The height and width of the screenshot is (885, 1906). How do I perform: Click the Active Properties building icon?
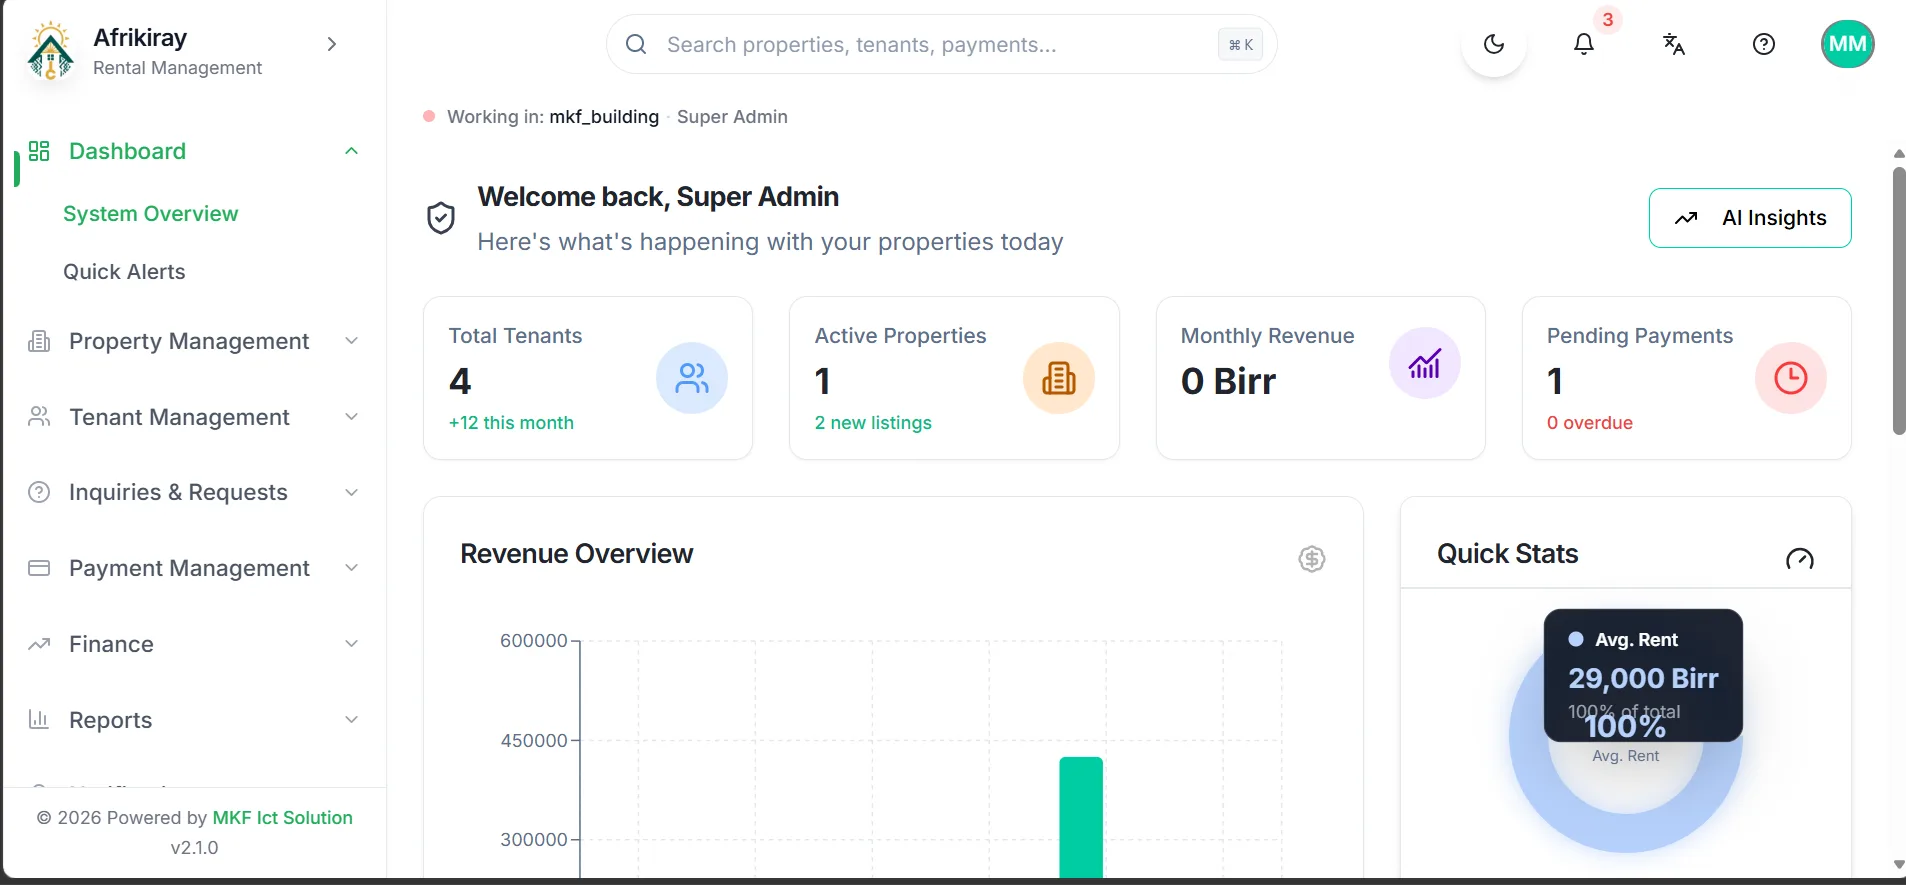(1059, 378)
